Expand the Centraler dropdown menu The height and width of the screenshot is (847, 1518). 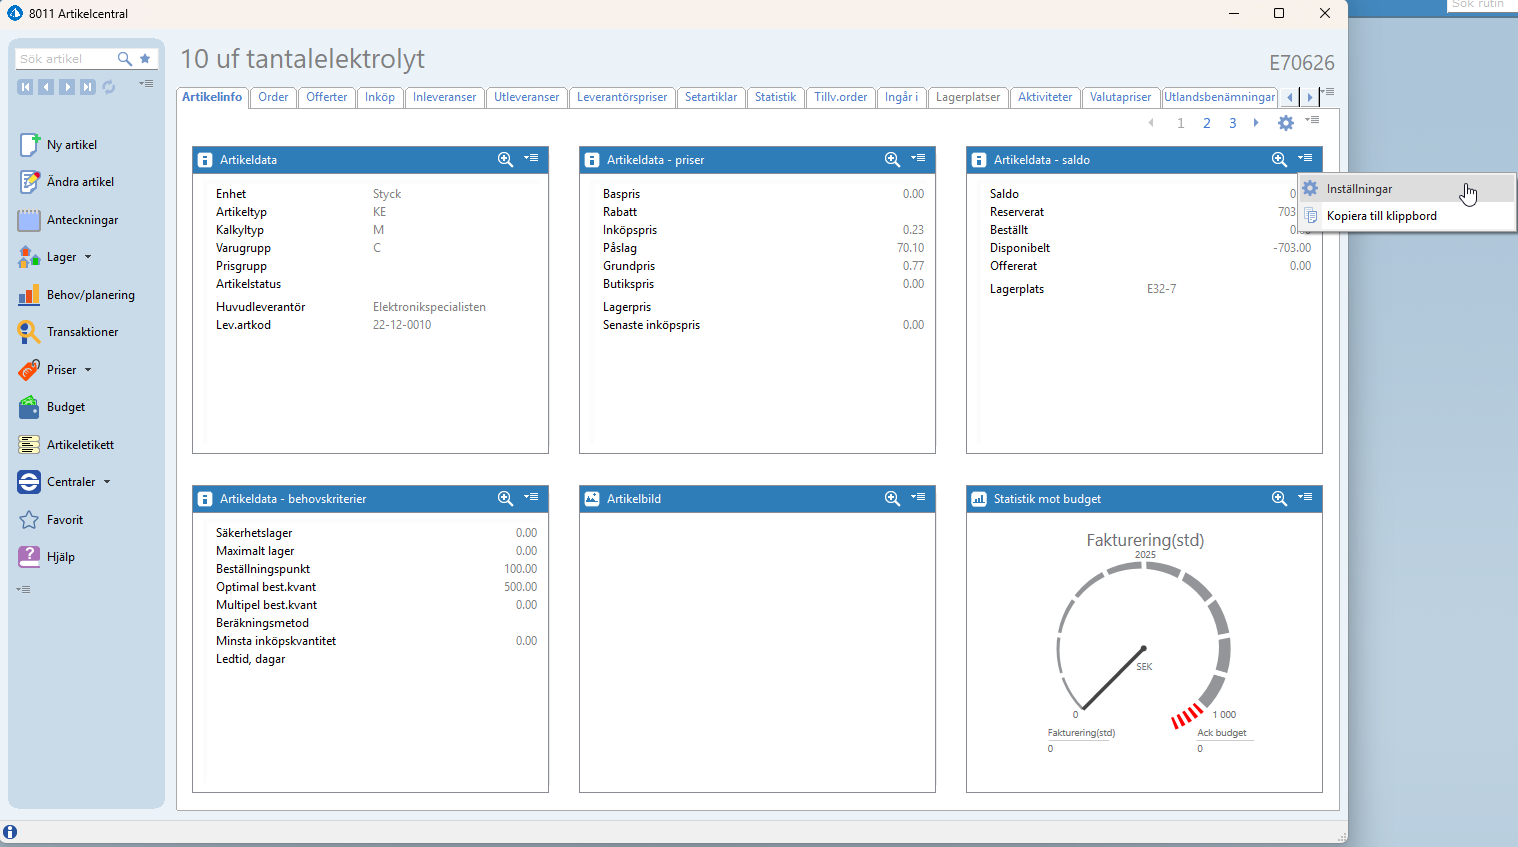[107, 482]
